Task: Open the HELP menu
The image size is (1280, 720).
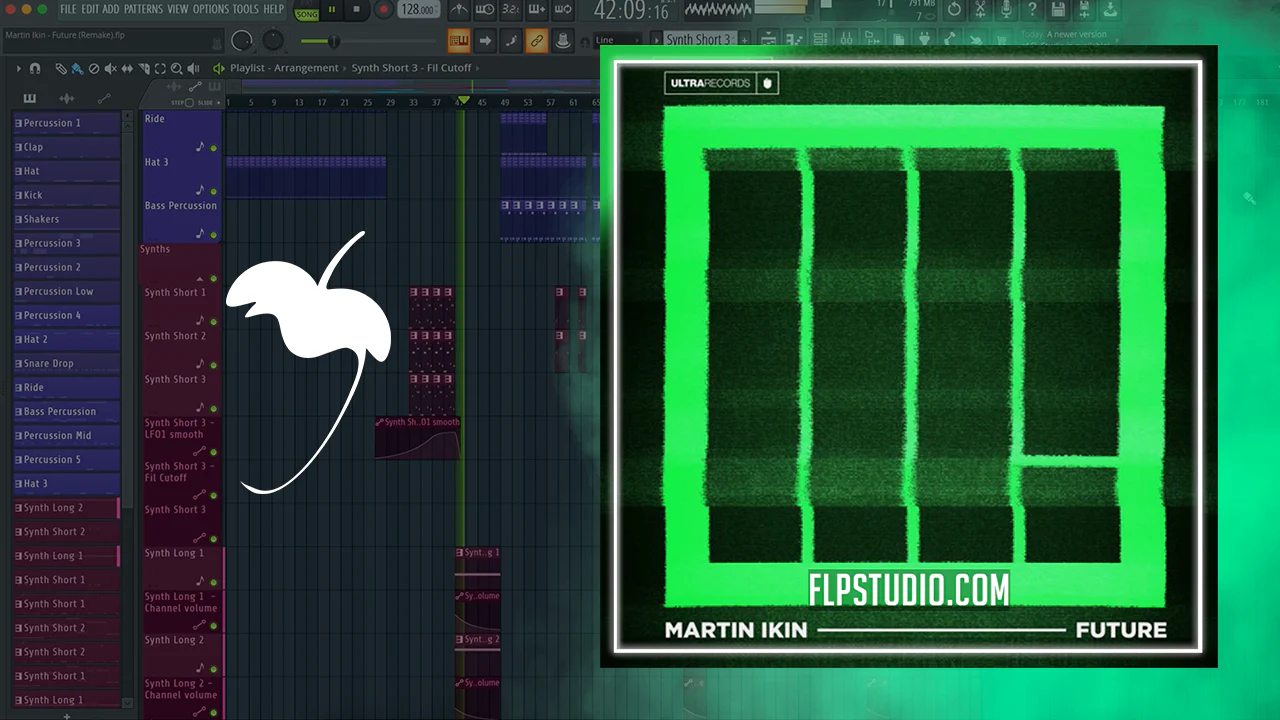Action: coord(273,9)
